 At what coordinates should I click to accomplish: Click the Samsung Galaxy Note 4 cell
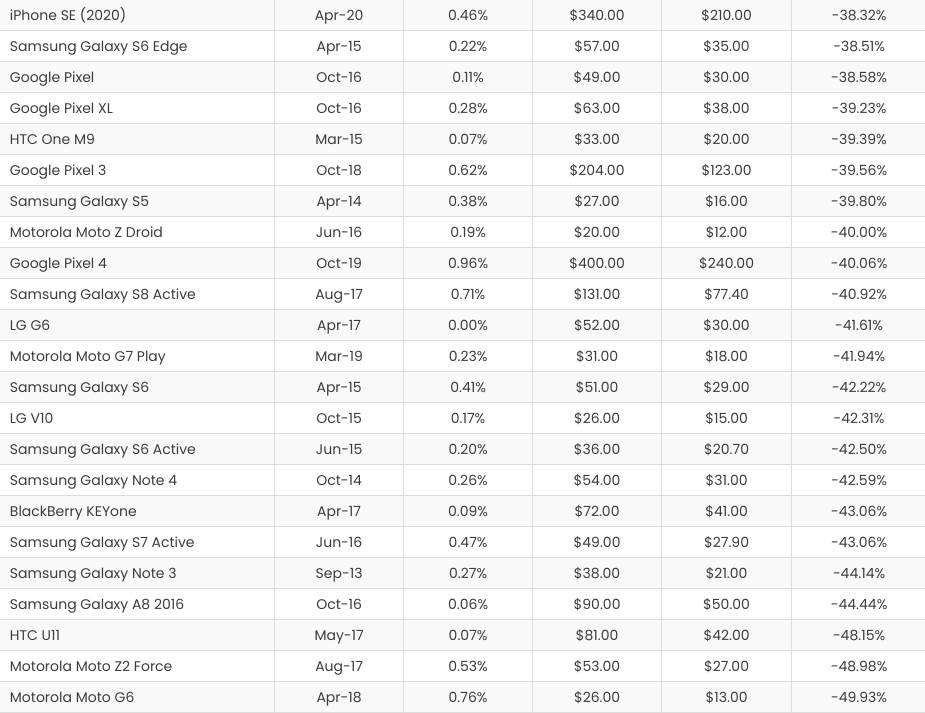93,480
